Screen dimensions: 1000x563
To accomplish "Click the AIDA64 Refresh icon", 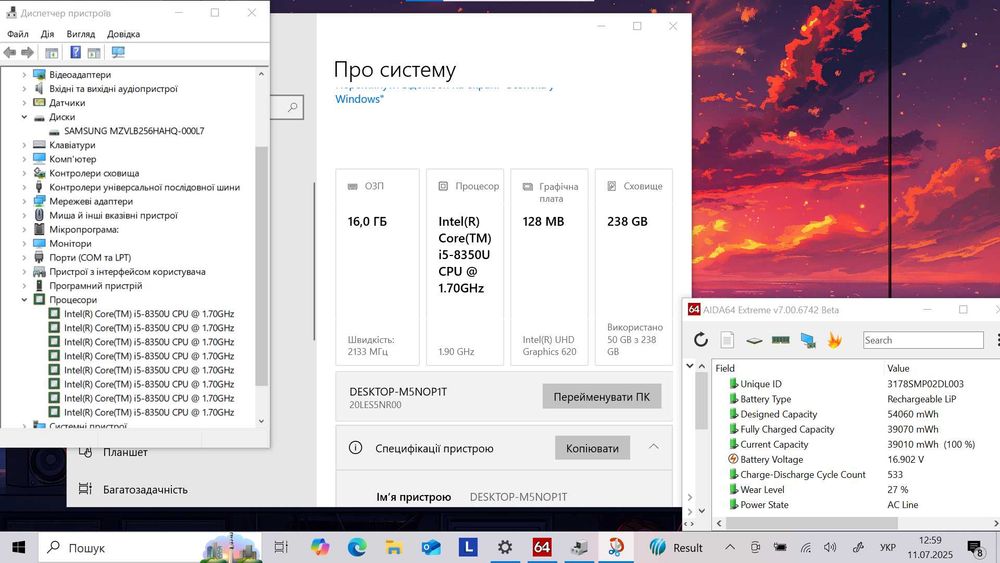I will point(701,340).
